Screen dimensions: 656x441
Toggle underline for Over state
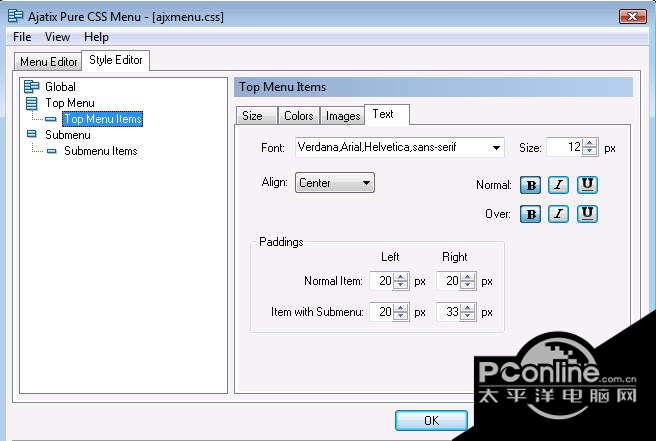pyautogui.click(x=587, y=214)
